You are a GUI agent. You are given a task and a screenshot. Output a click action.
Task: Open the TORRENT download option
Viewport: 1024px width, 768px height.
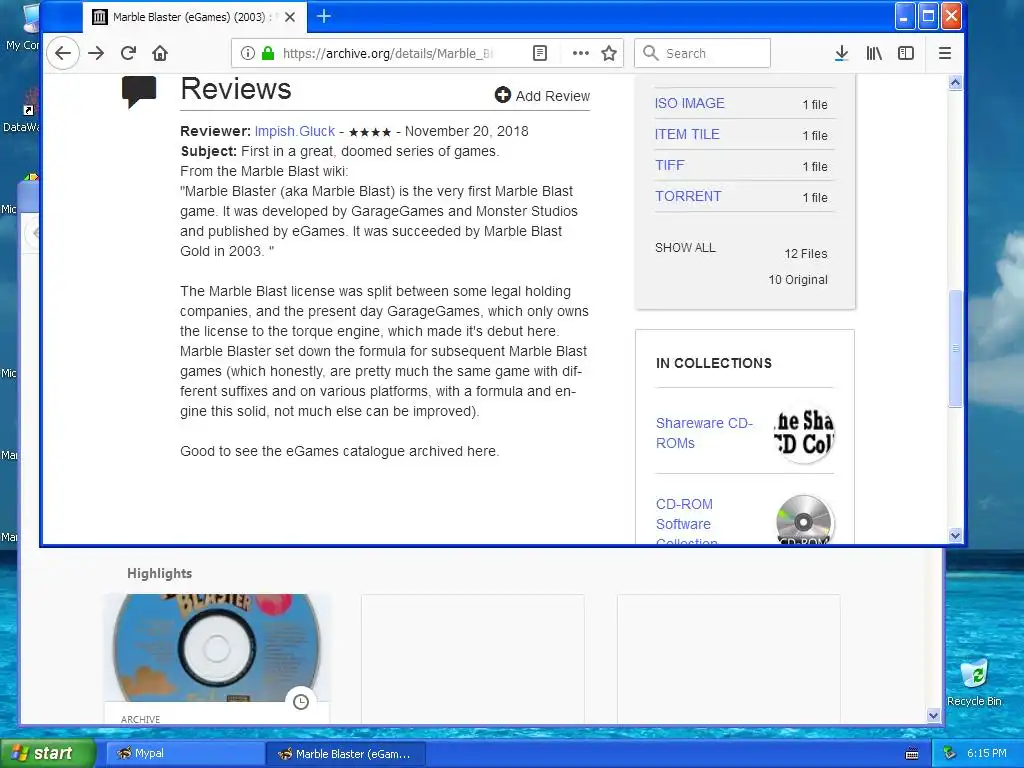(688, 196)
